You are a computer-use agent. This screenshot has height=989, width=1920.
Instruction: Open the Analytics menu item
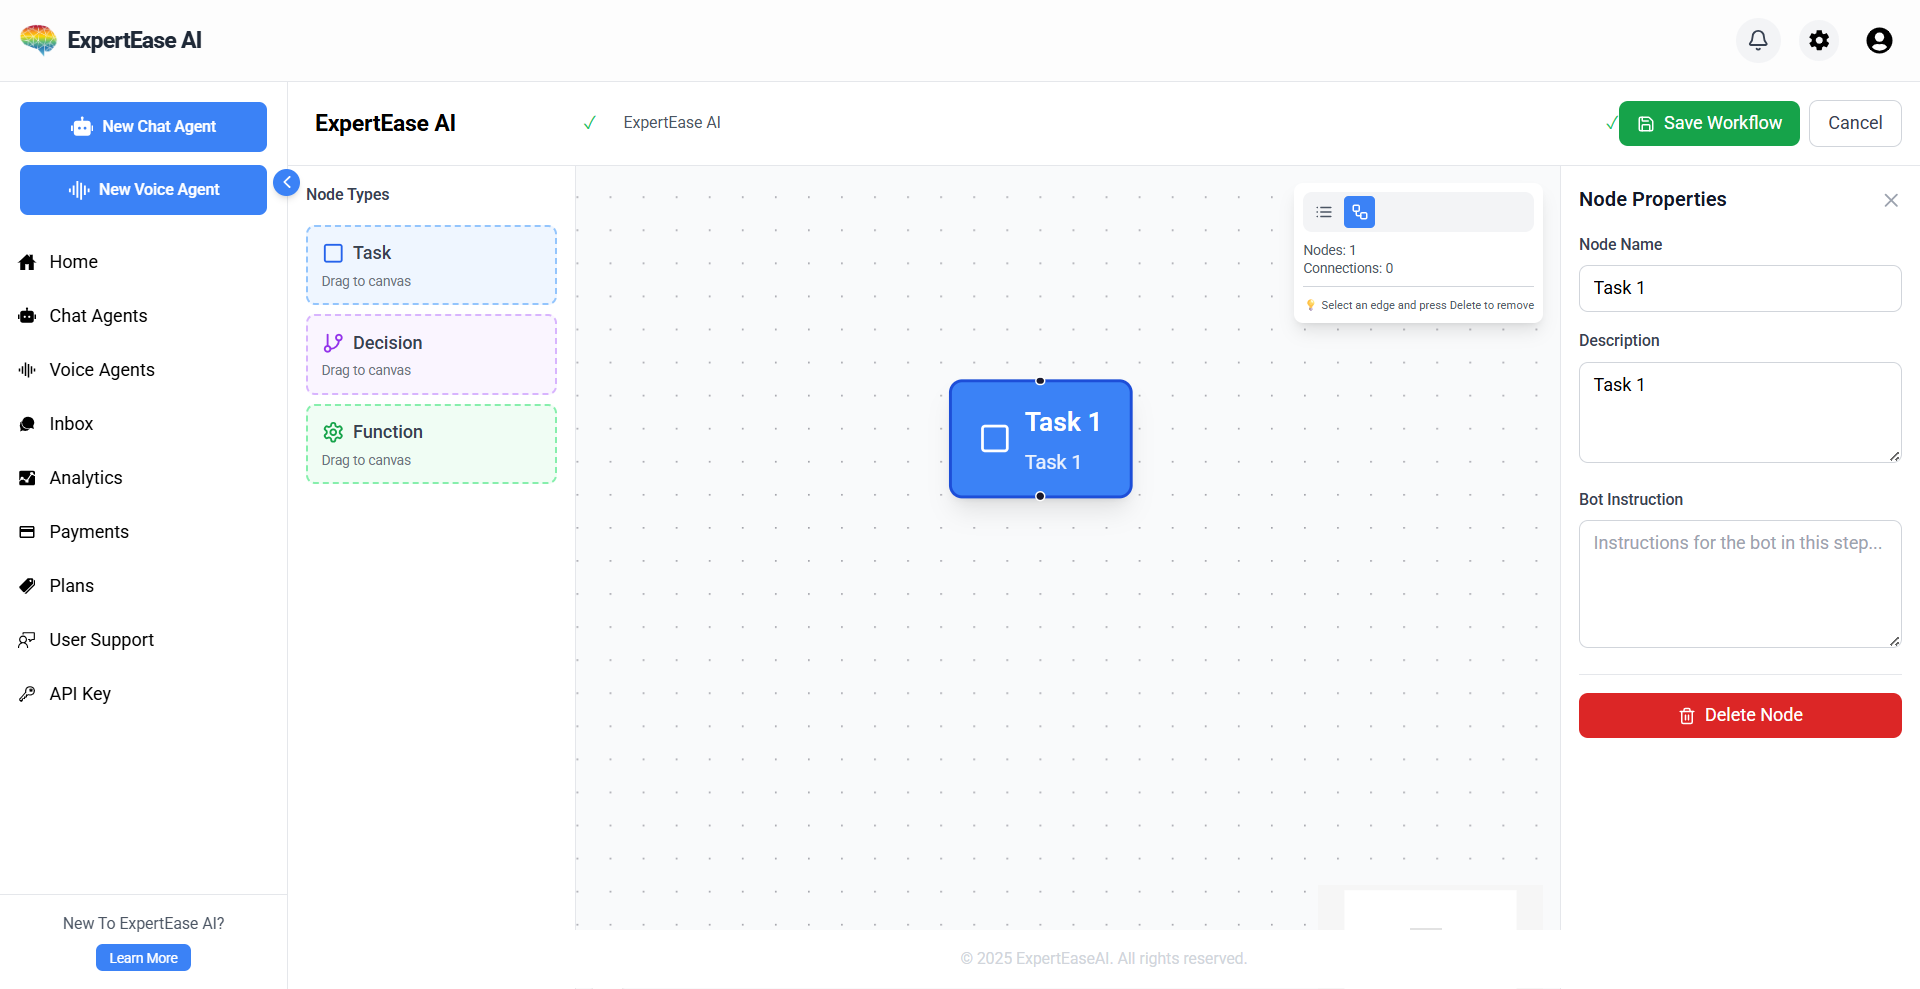tap(86, 478)
